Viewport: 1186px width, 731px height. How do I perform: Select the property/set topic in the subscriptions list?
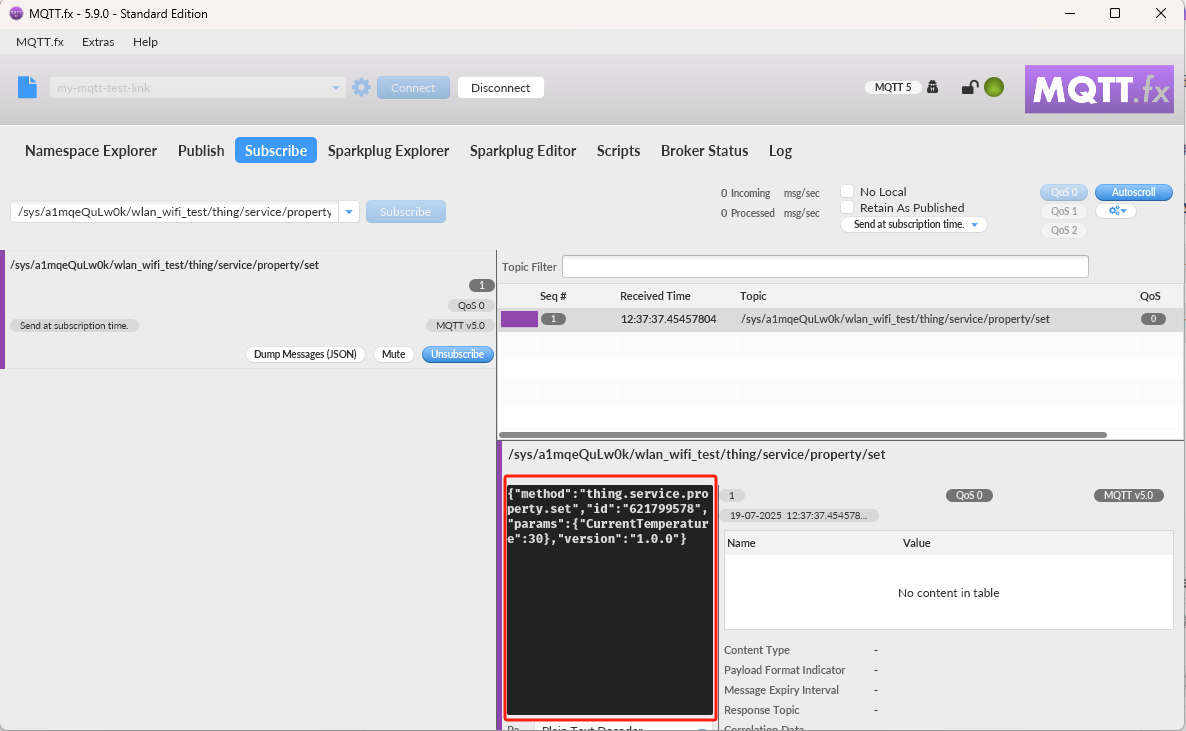pyautogui.click(x=164, y=265)
